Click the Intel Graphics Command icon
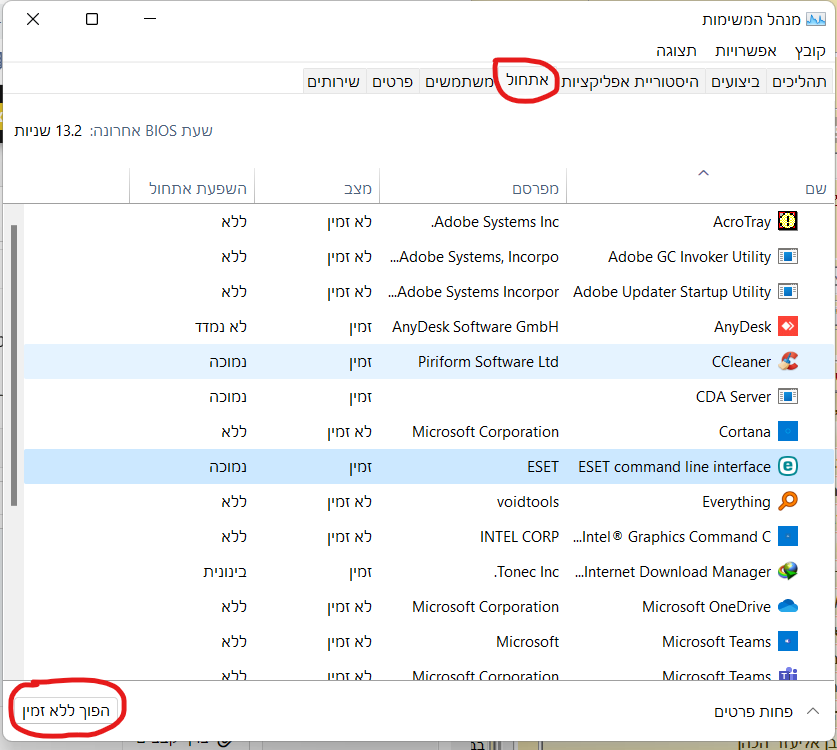 point(787,536)
